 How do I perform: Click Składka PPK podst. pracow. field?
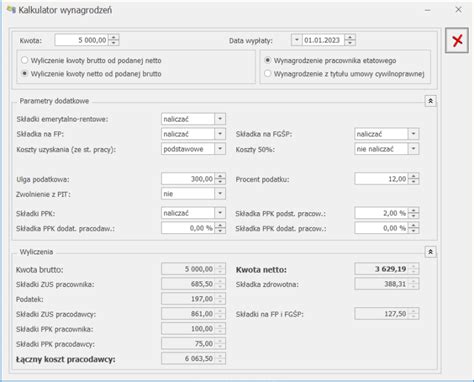(x=381, y=213)
